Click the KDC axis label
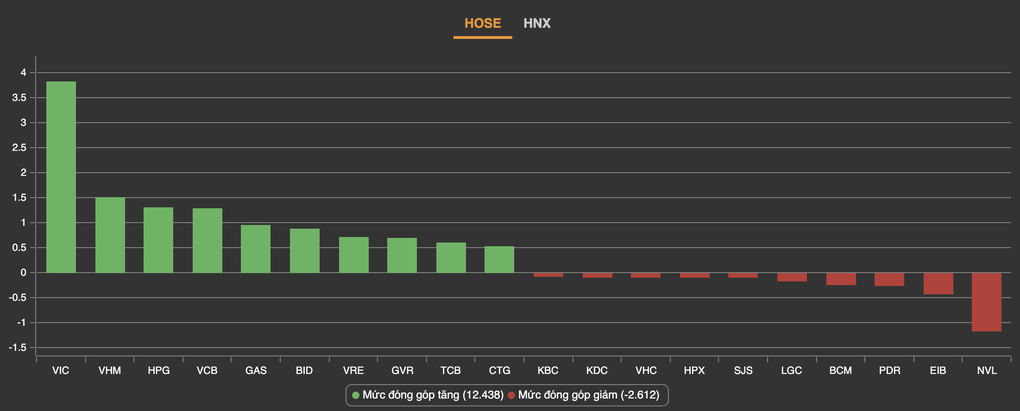The height and width of the screenshot is (411, 1020). point(597,371)
